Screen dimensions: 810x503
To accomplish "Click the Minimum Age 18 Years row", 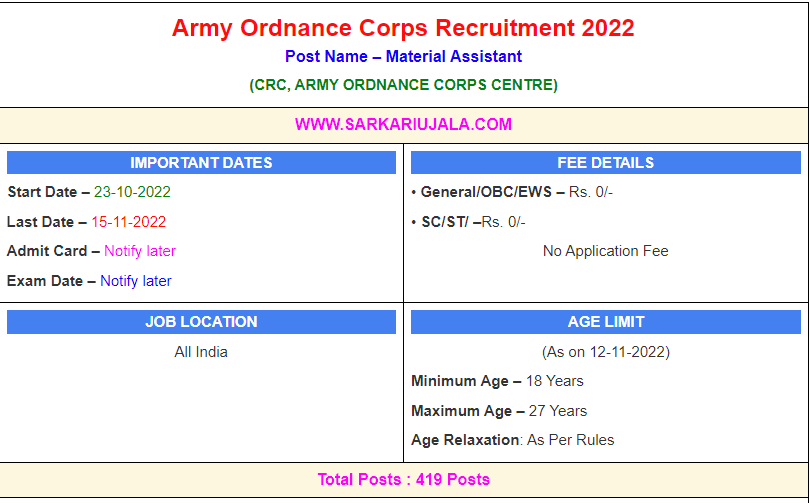I will pos(497,381).
